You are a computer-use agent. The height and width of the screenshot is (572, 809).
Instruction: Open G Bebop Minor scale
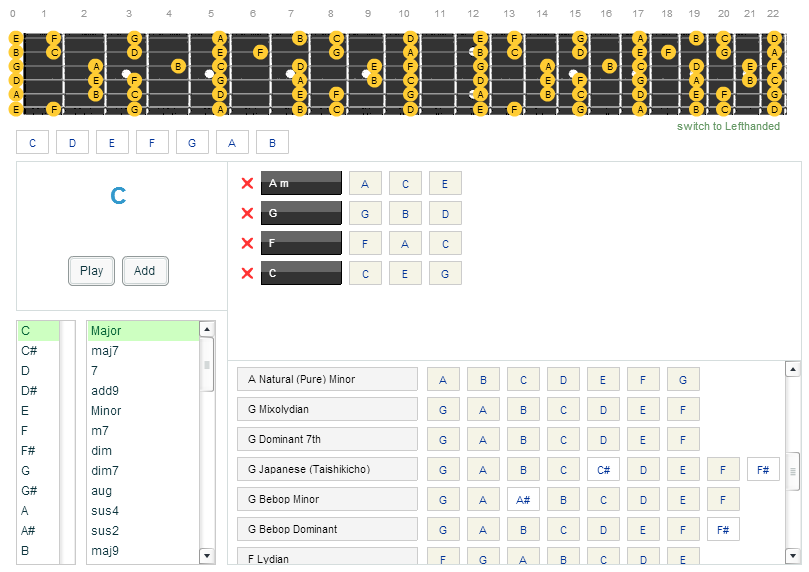tap(327, 499)
